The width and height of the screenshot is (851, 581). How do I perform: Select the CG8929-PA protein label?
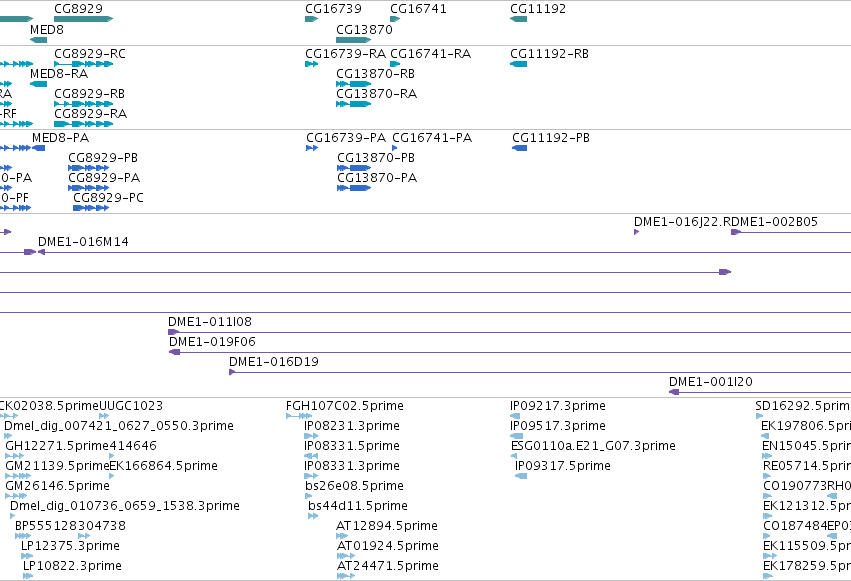(x=104, y=178)
